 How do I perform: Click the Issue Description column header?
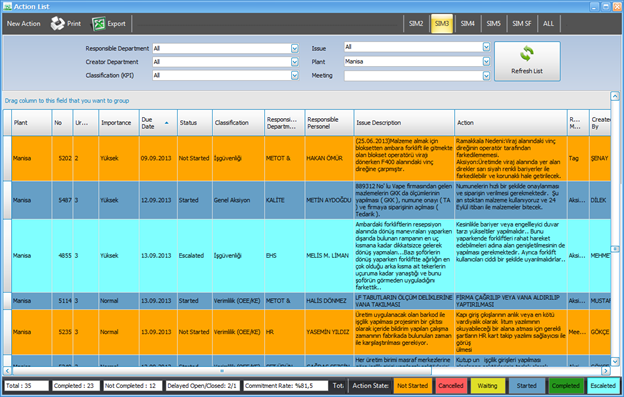point(404,123)
